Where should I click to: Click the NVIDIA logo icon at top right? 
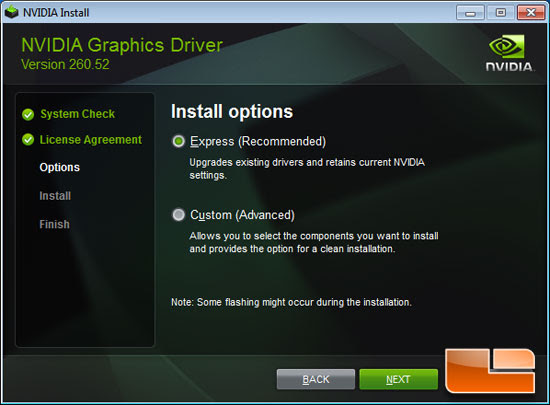(x=509, y=53)
